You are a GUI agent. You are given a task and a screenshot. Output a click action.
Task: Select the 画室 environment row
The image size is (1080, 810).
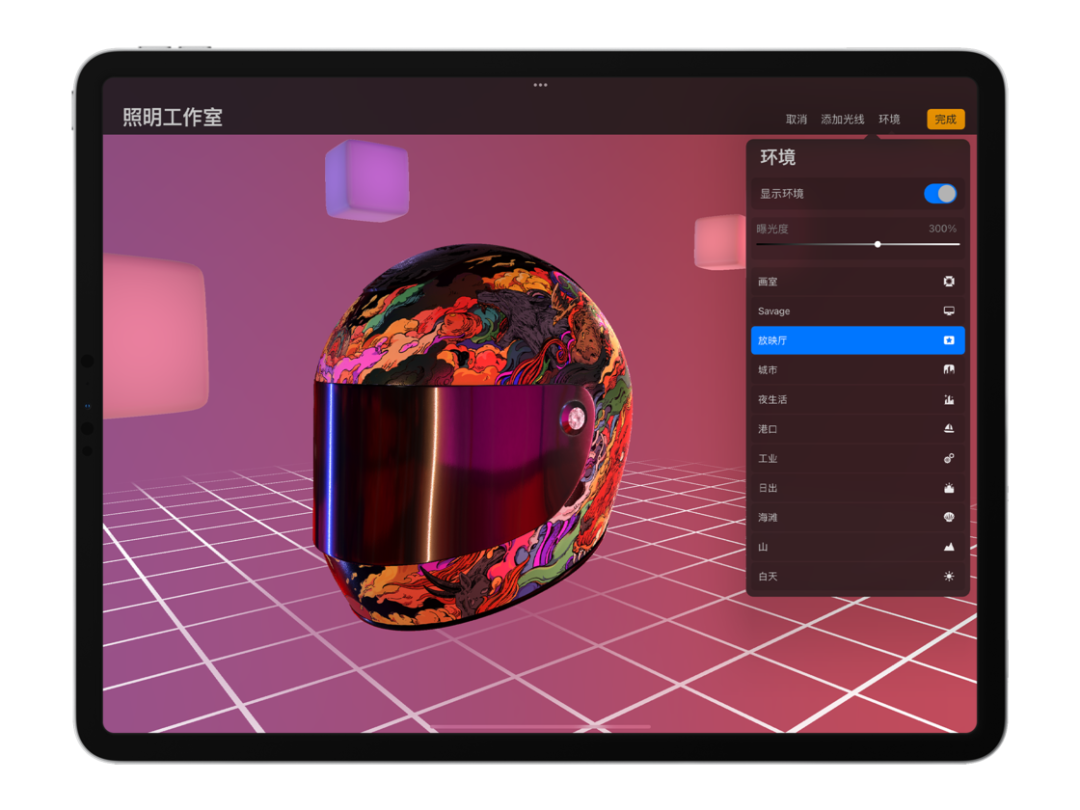tap(858, 281)
